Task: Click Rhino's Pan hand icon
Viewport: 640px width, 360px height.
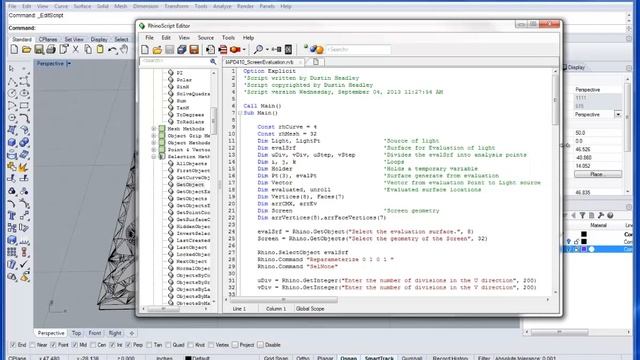Action: coord(124,50)
